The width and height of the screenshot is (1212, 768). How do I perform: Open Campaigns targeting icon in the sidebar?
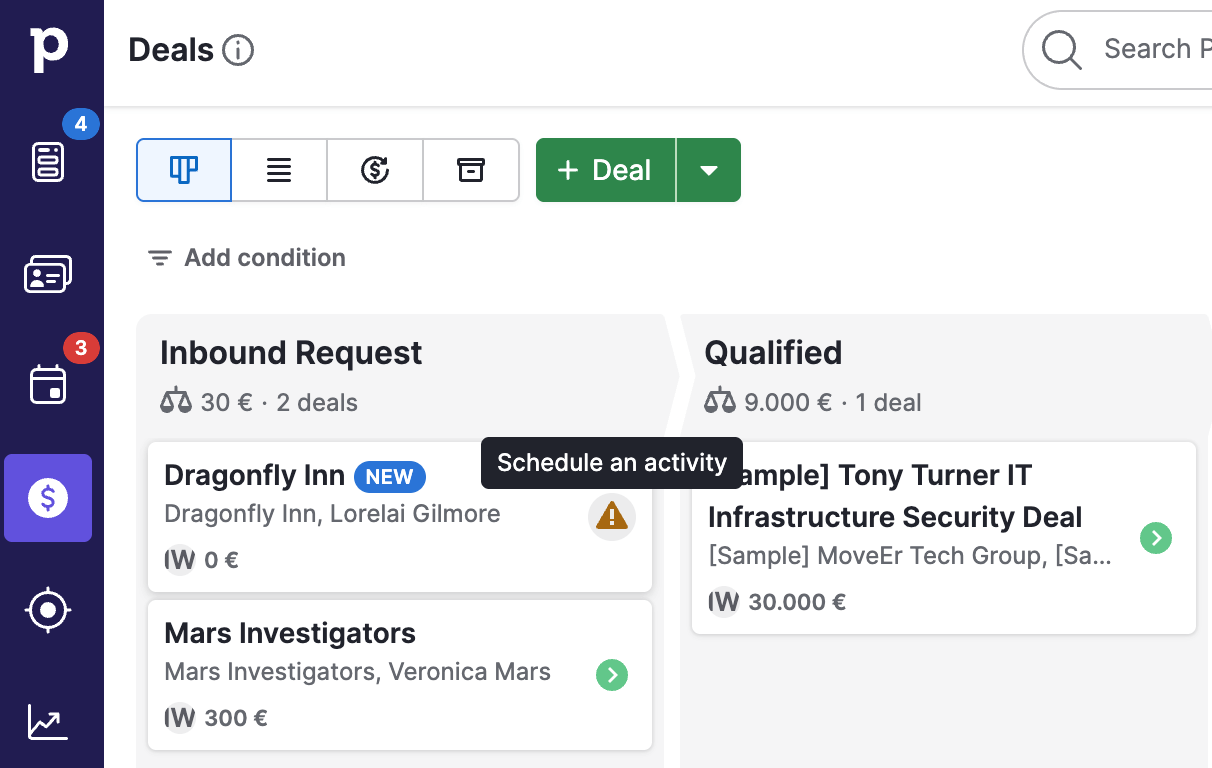(48, 610)
